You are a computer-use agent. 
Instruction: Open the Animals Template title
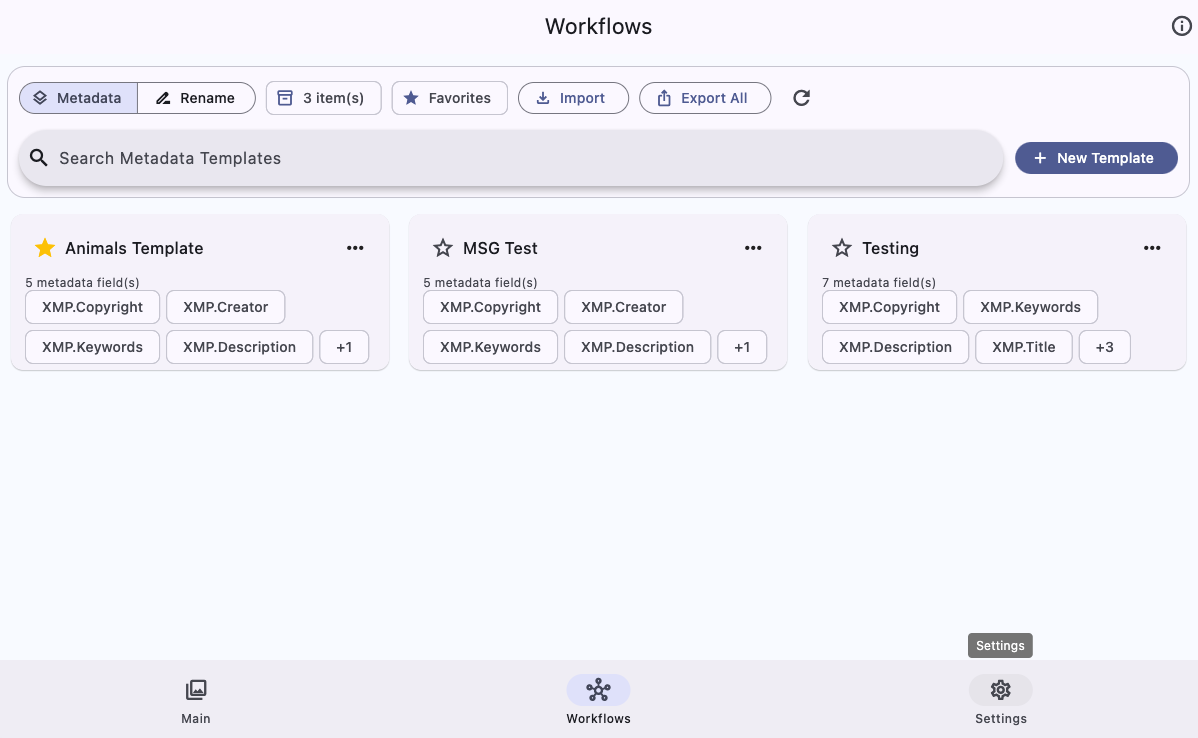tap(134, 248)
